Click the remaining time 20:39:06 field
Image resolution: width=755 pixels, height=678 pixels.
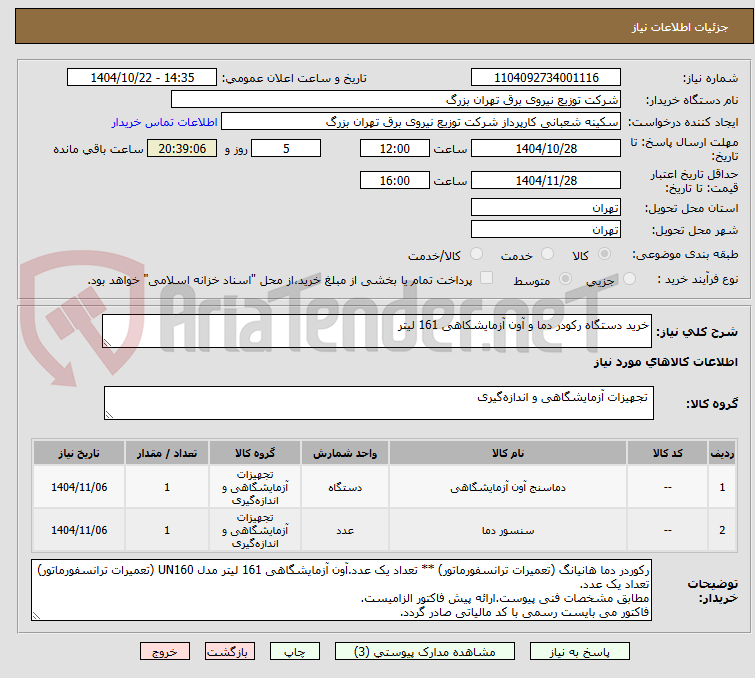(x=182, y=148)
